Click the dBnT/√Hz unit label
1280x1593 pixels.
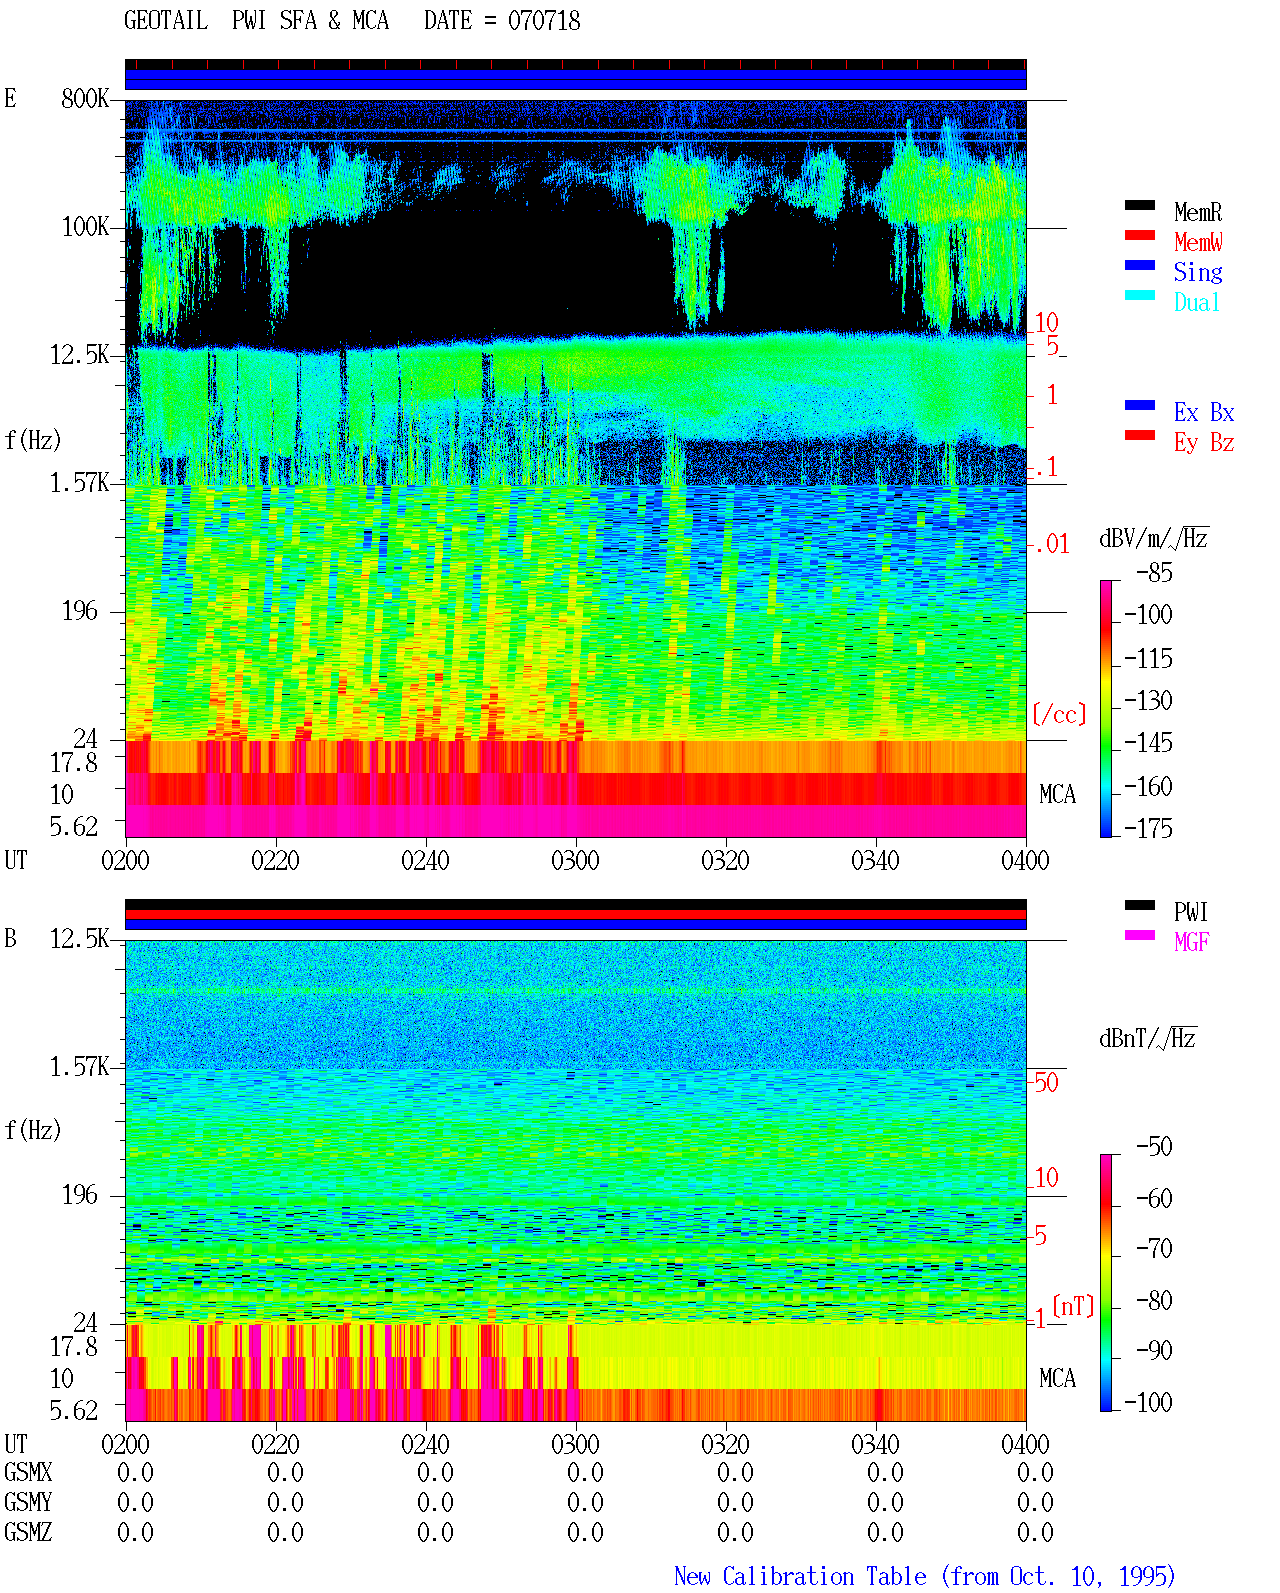click(1148, 1038)
